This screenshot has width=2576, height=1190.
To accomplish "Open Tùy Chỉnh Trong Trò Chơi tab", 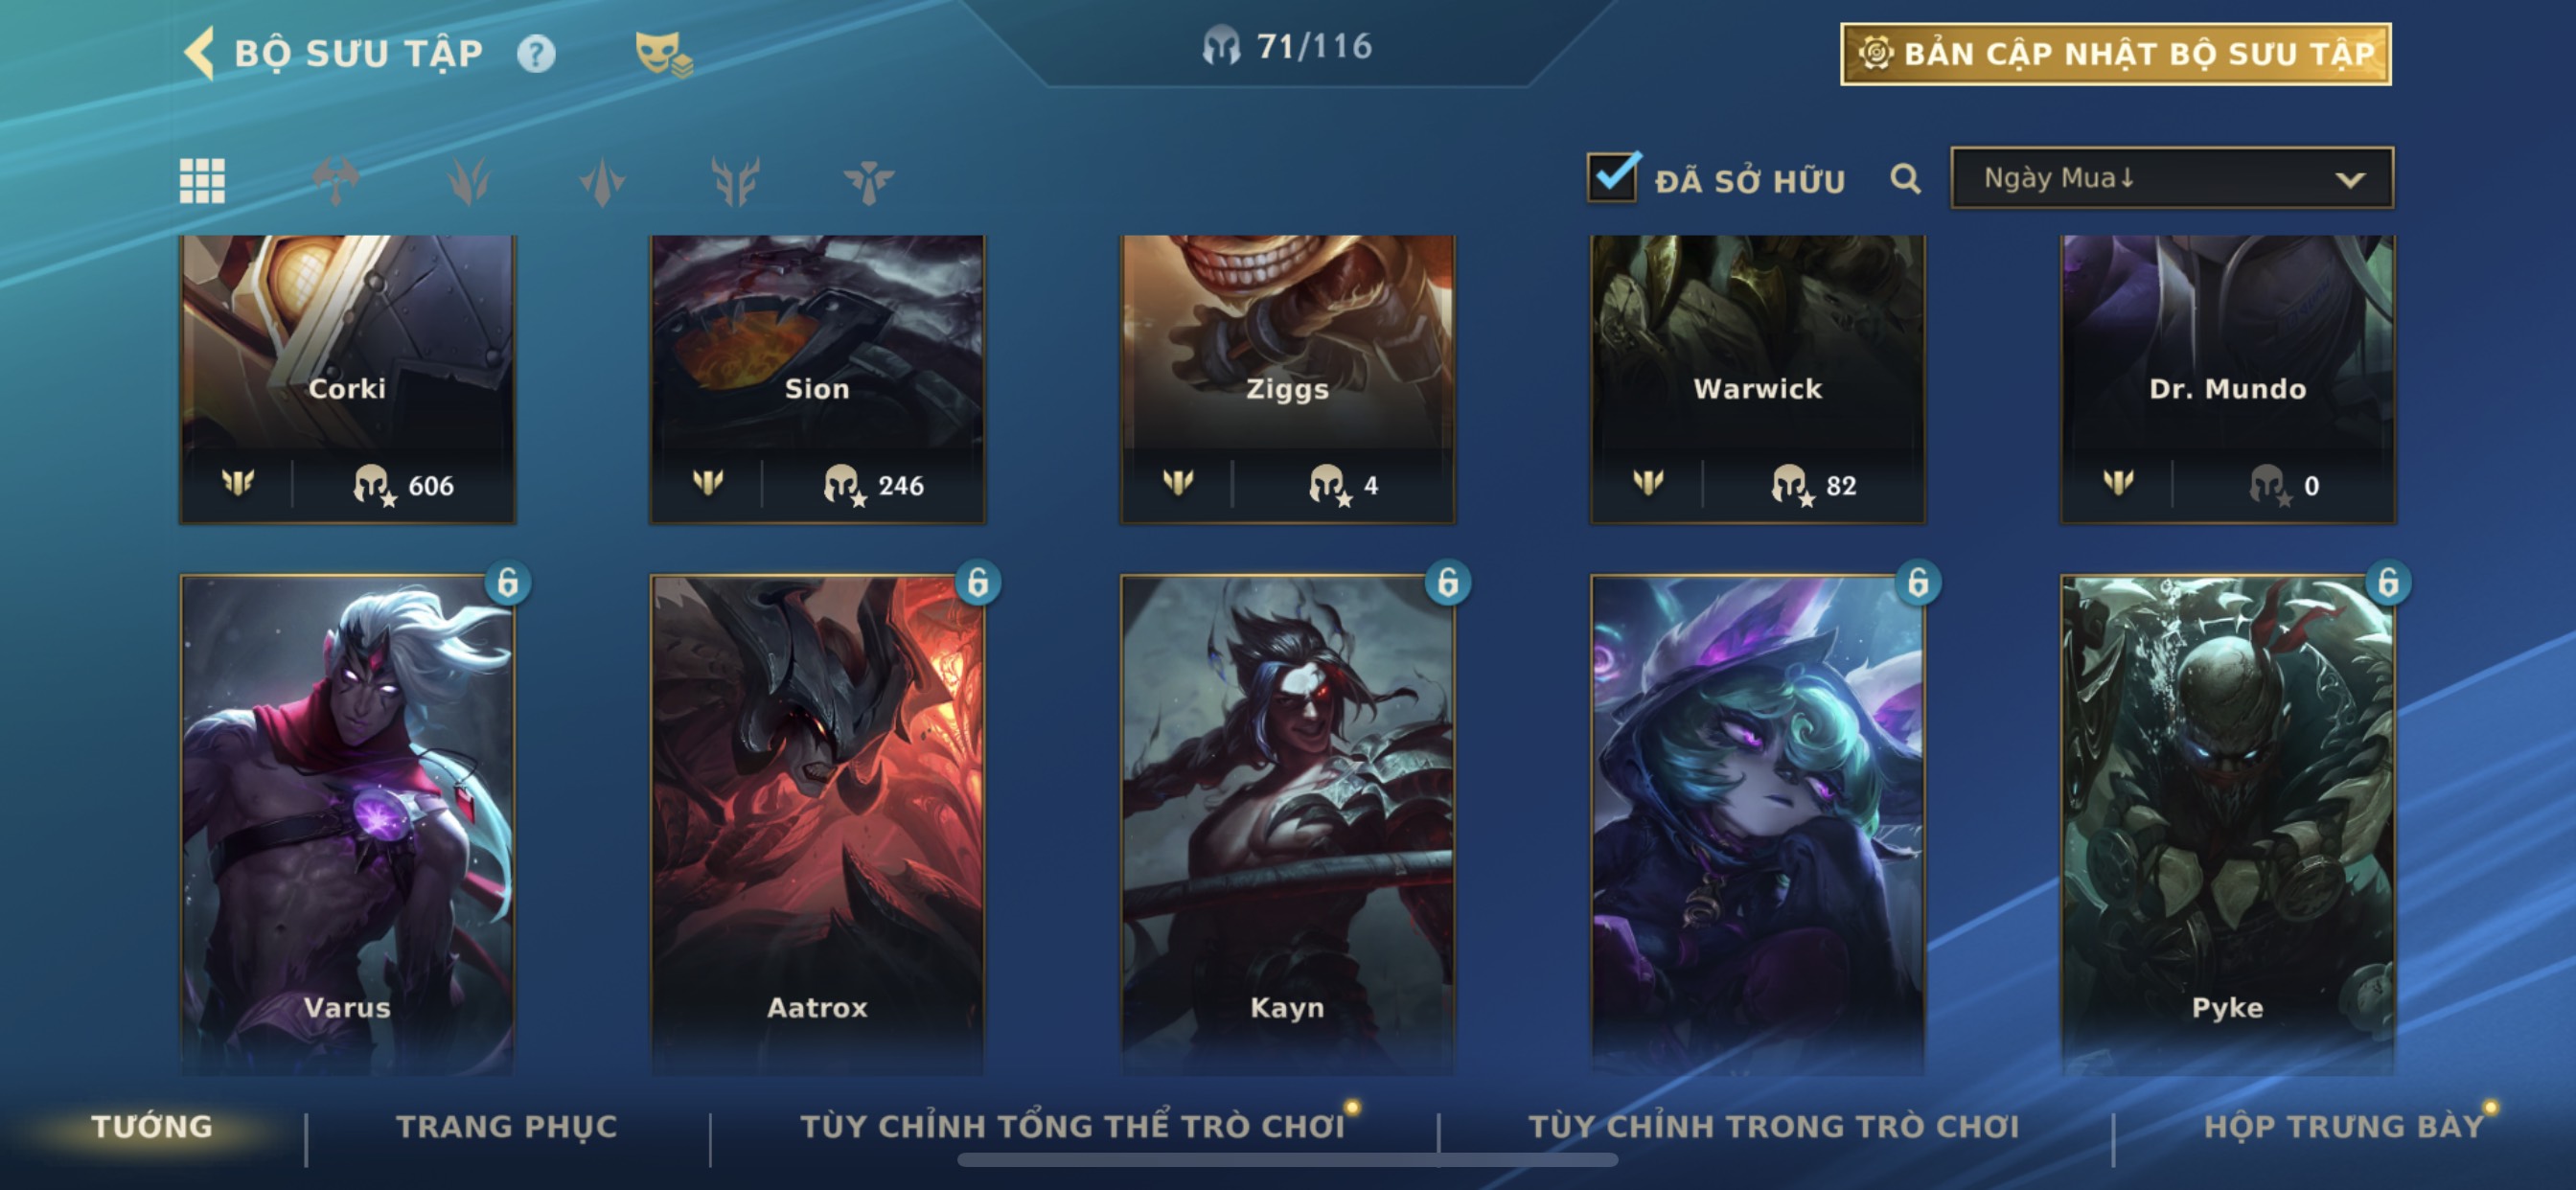I will click(x=1773, y=1126).
